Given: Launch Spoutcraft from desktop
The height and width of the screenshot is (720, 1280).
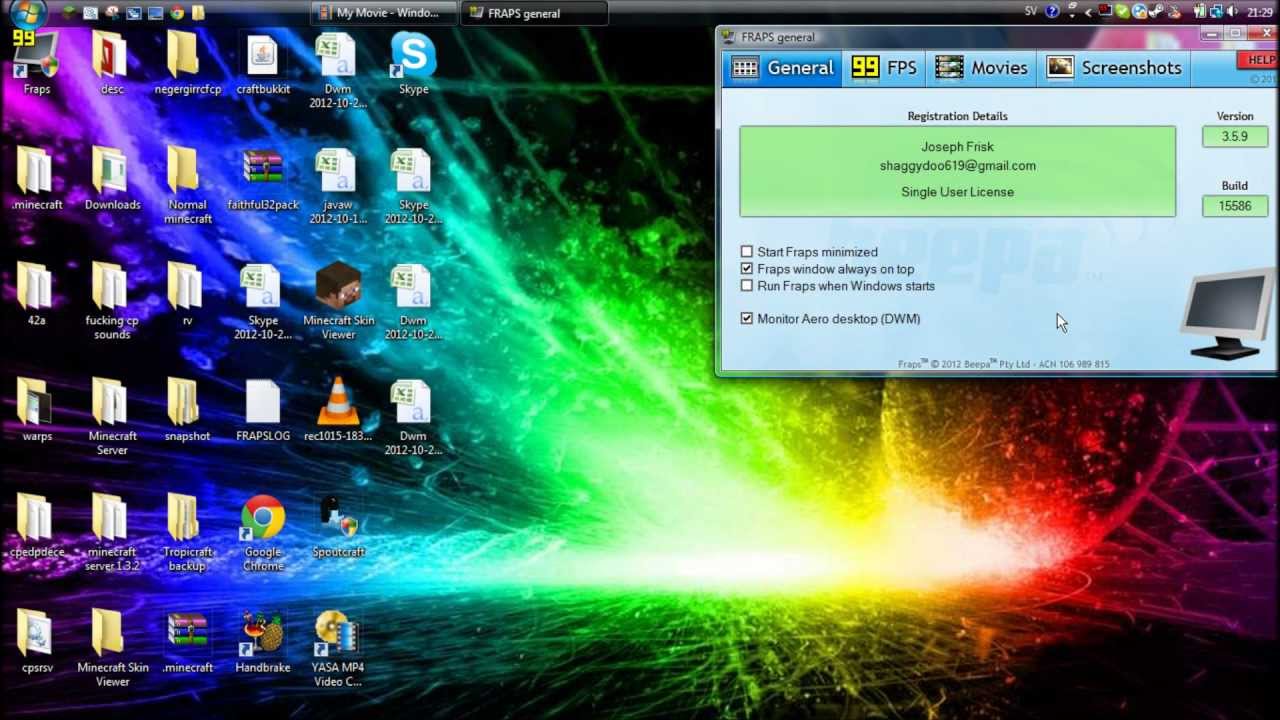Looking at the screenshot, I should [338, 525].
